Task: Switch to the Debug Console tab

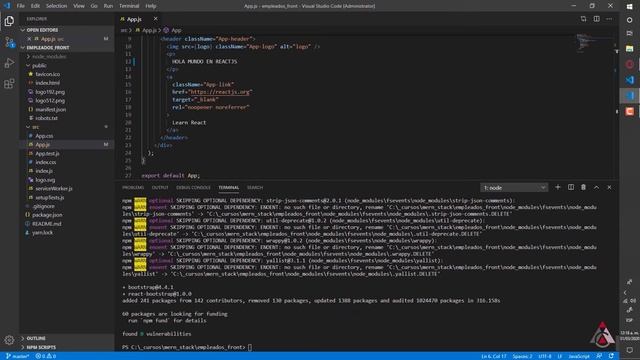Action: point(193,188)
